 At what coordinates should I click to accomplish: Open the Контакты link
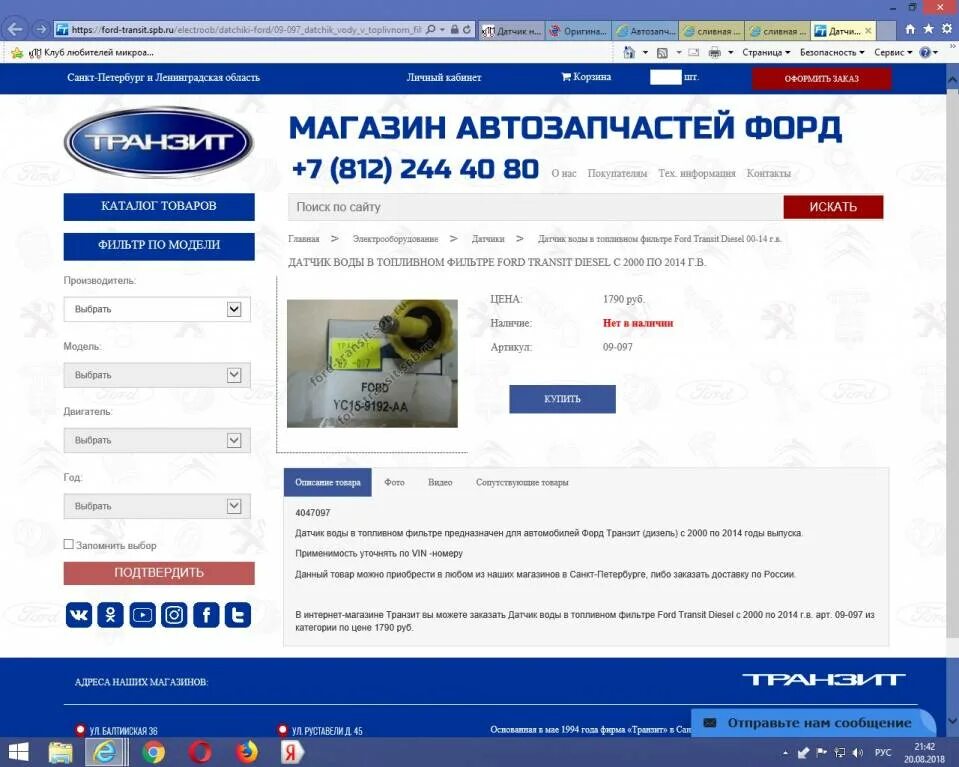[x=769, y=173]
